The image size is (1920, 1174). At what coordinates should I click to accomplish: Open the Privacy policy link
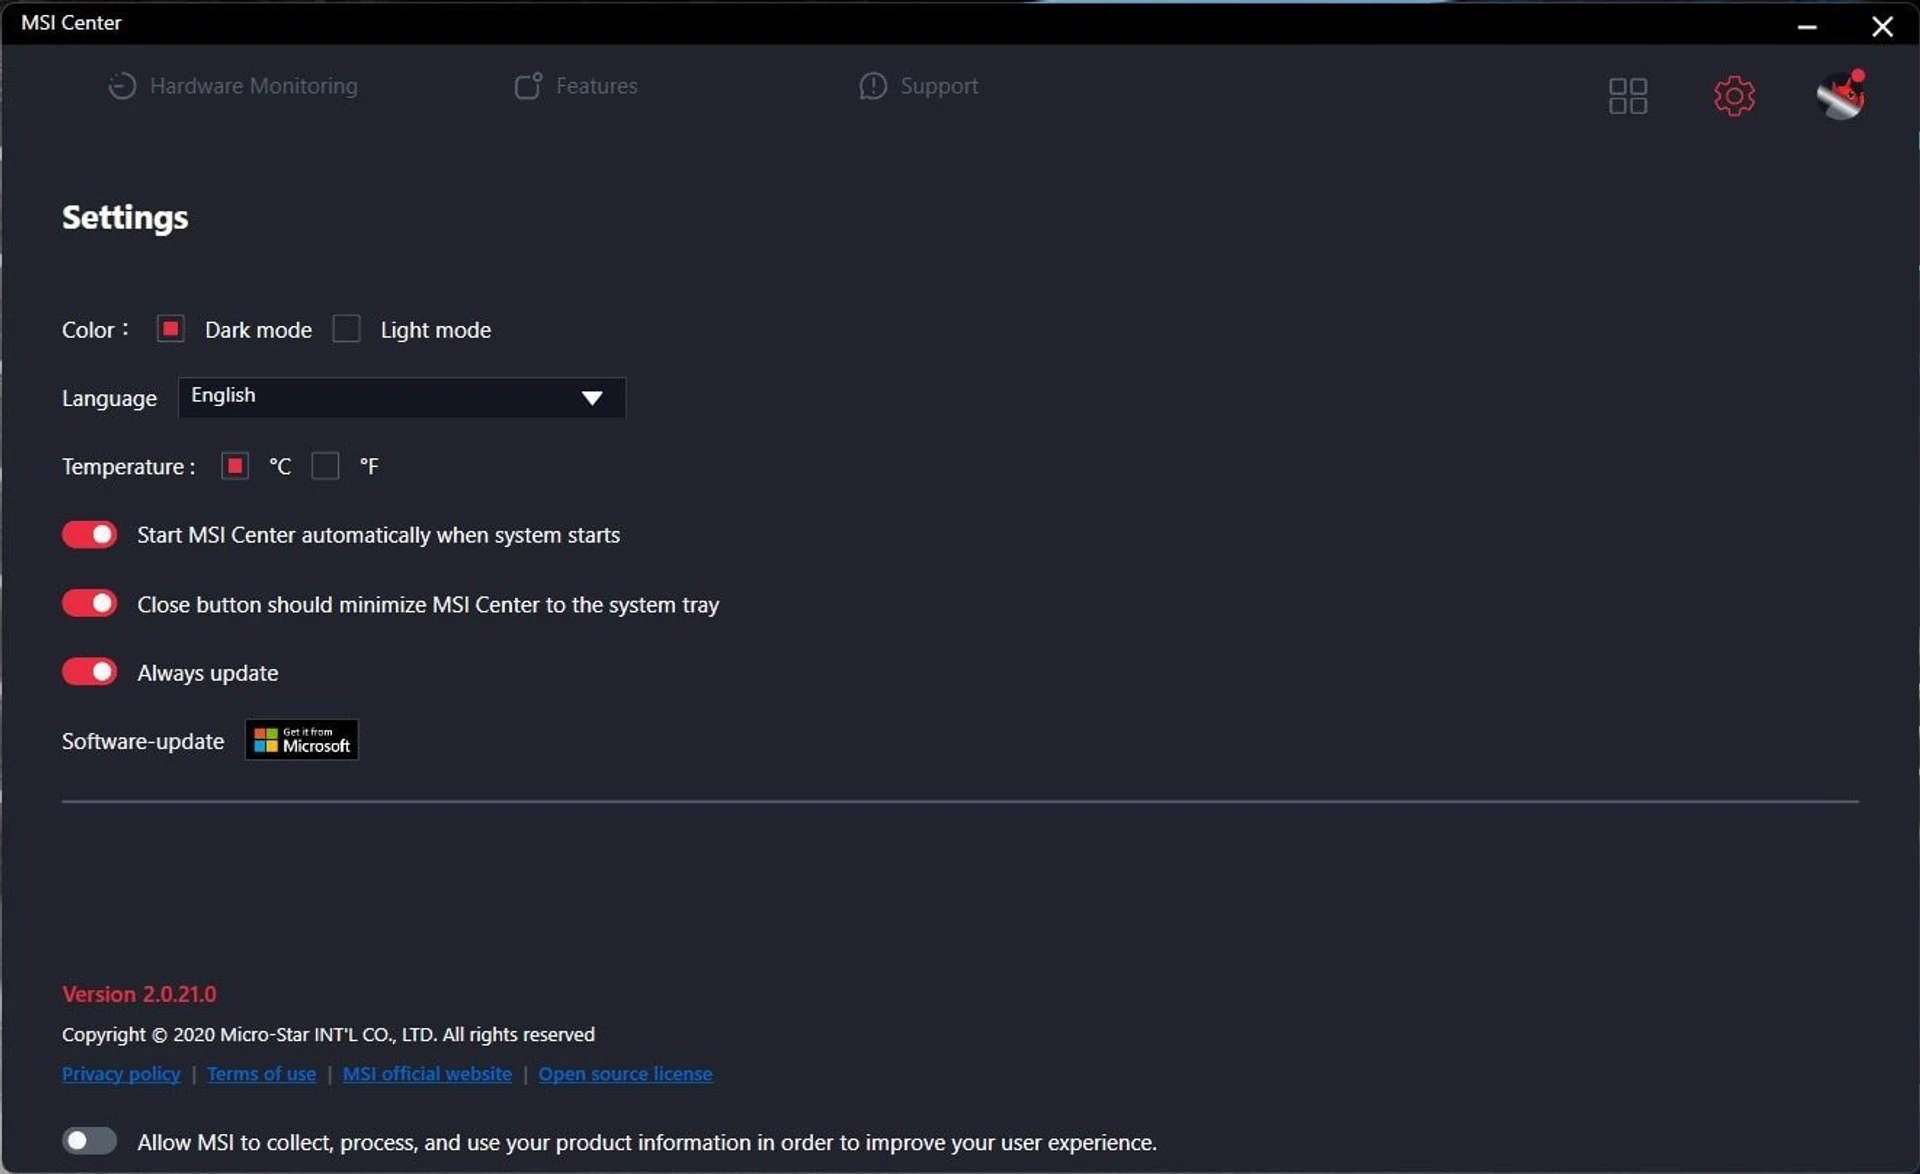click(121, 1073)
